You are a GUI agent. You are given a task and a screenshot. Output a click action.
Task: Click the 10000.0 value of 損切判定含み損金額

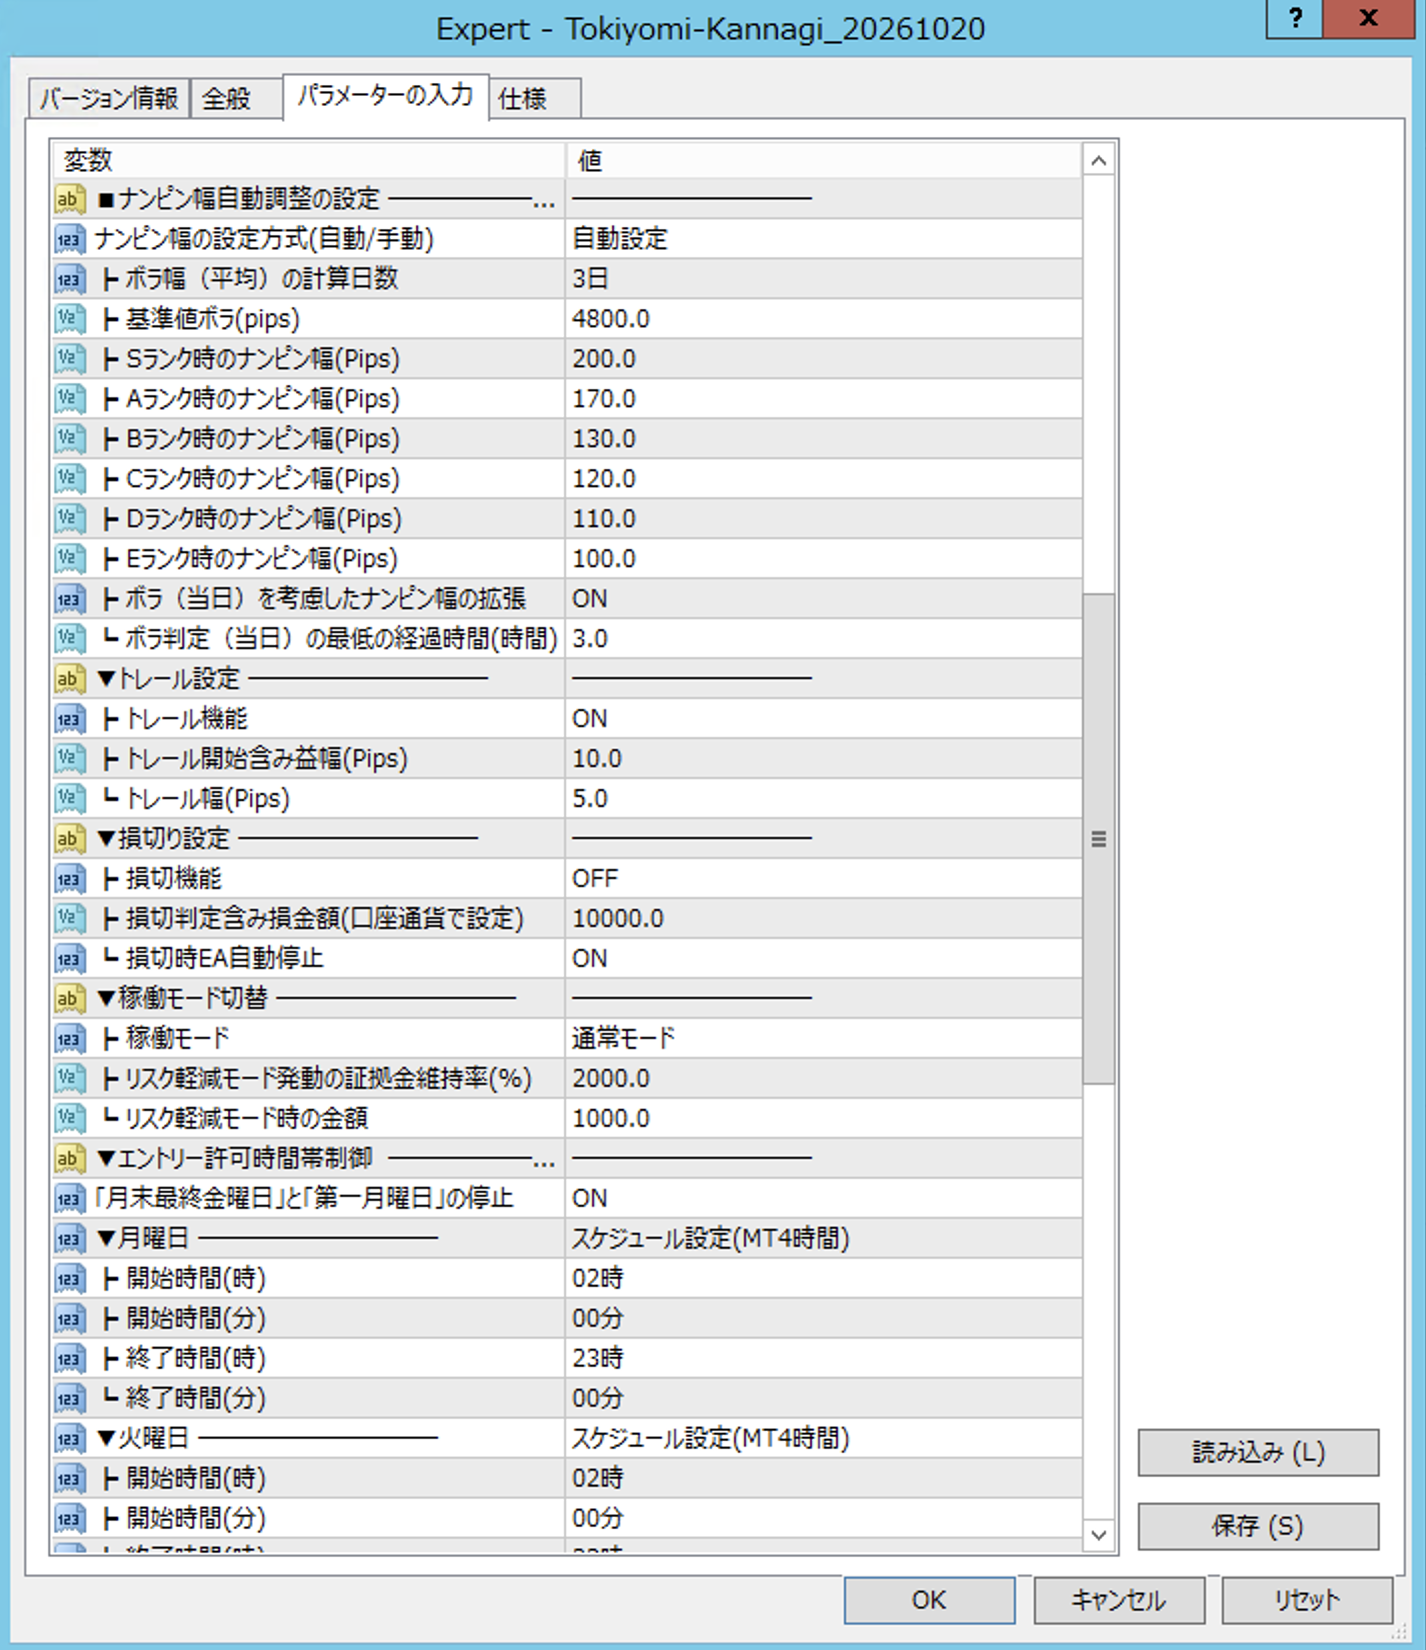[x=823, y=919]
